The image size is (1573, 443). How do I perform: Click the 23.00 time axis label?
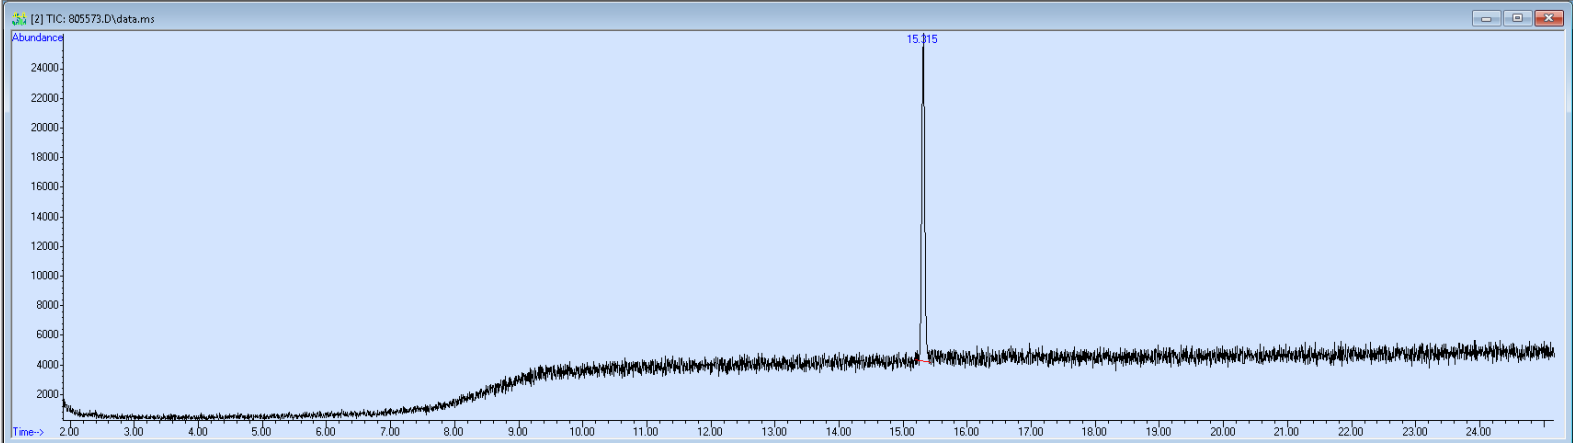click(x=1414, y=432)
